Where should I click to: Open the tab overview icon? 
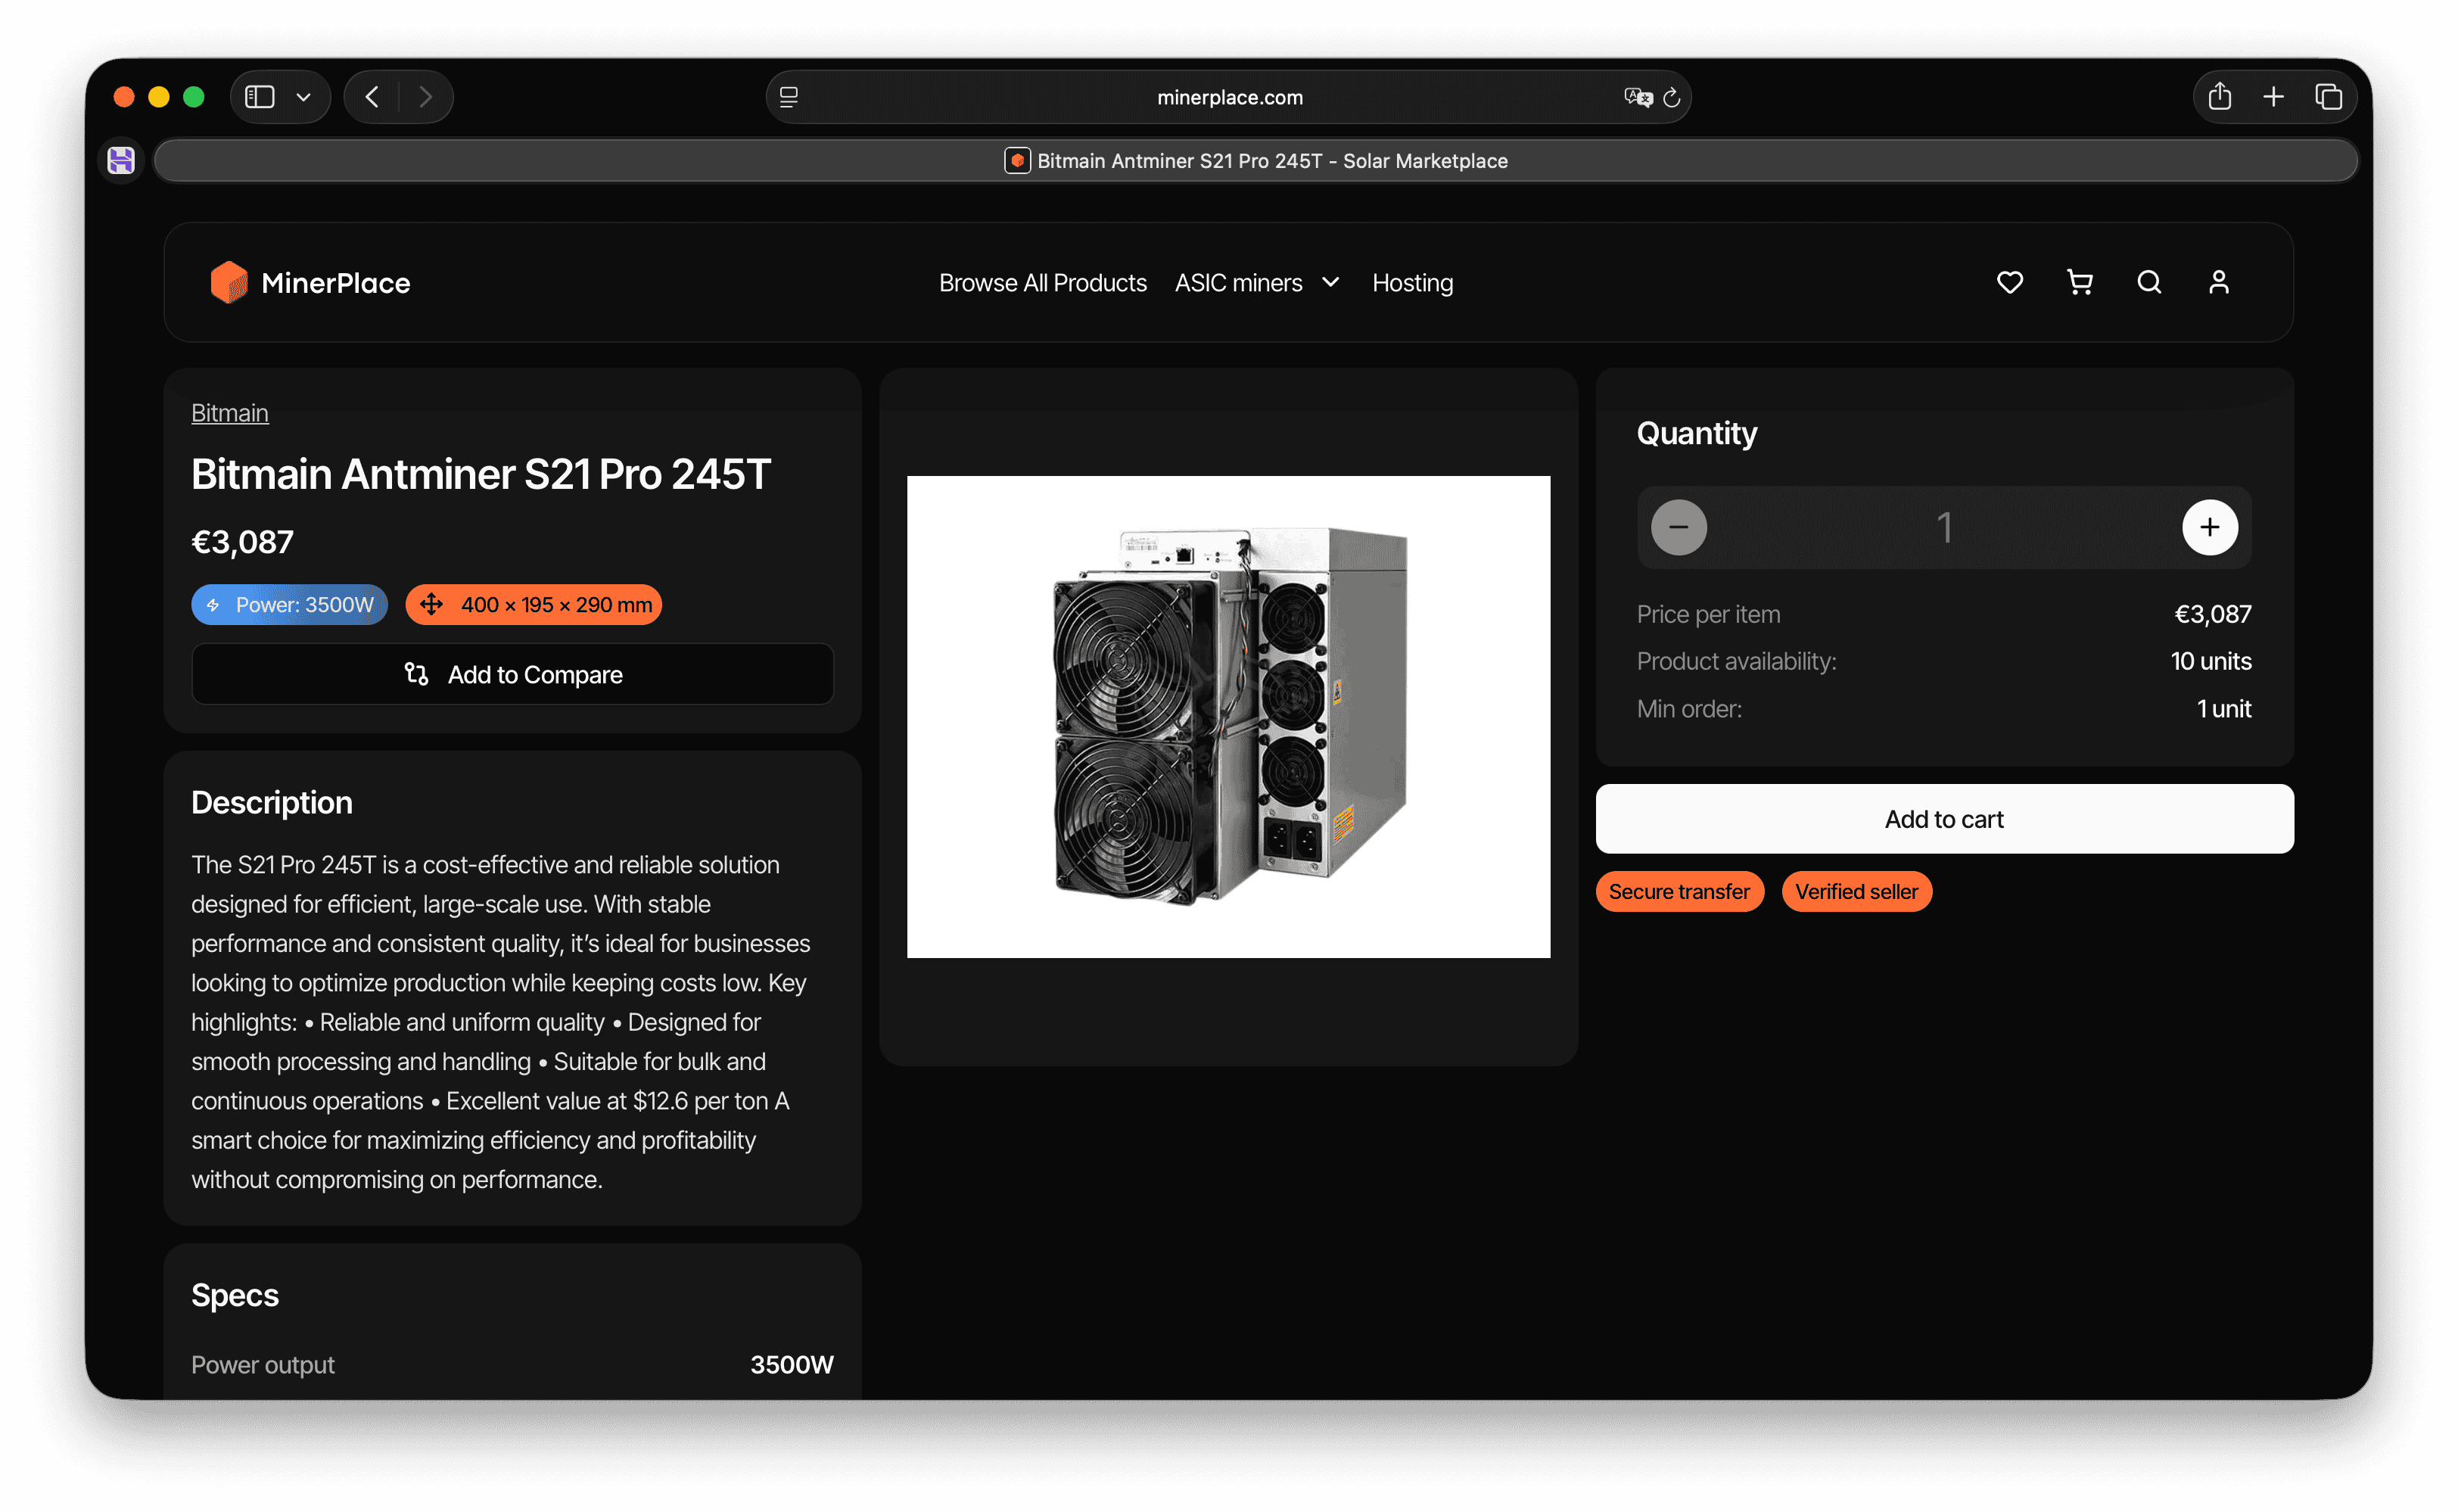click(2328, 97)
